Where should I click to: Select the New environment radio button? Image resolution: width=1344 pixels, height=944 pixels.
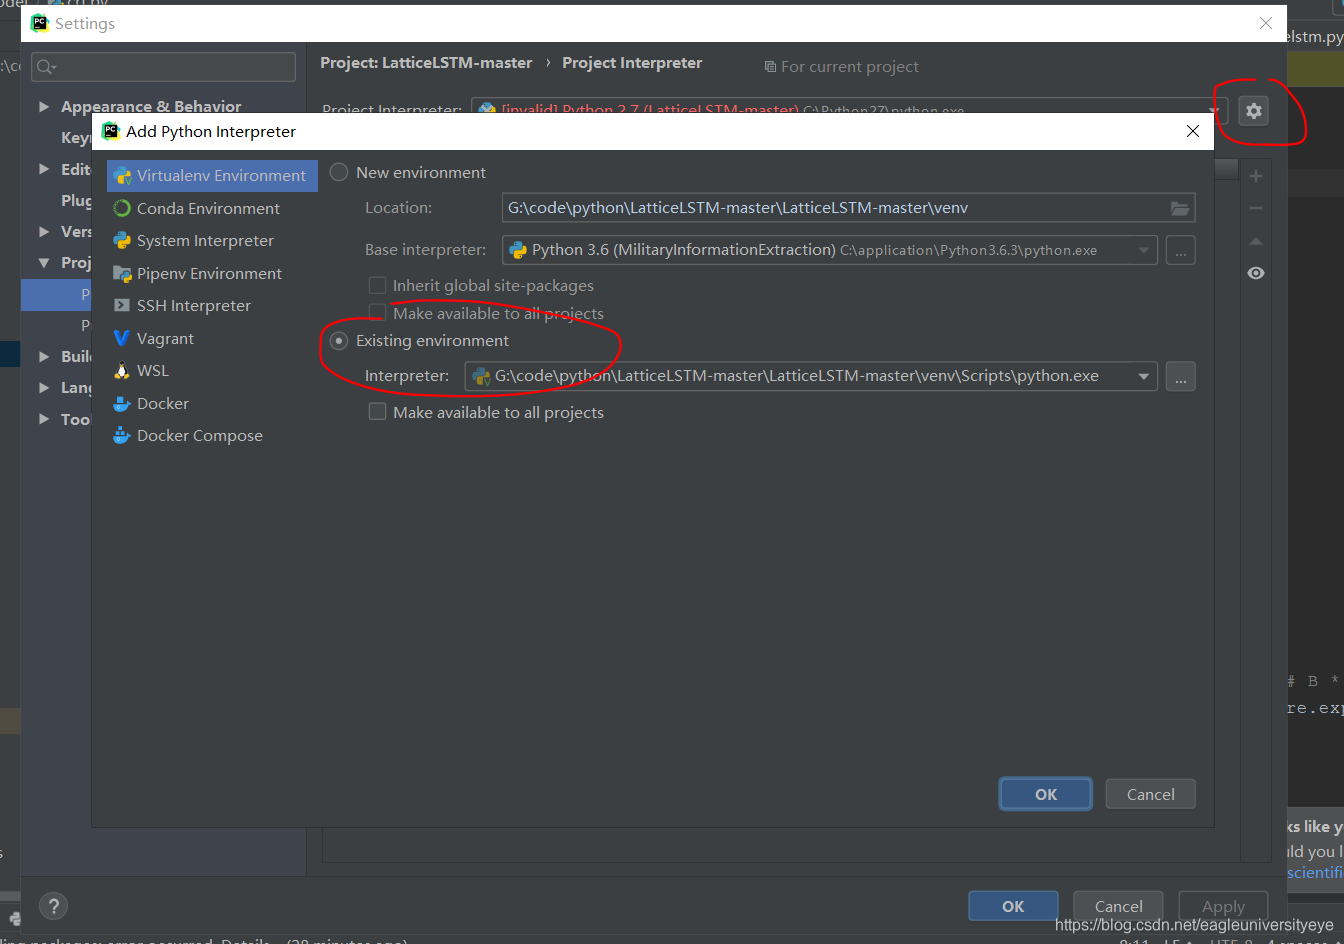[339, 172]
